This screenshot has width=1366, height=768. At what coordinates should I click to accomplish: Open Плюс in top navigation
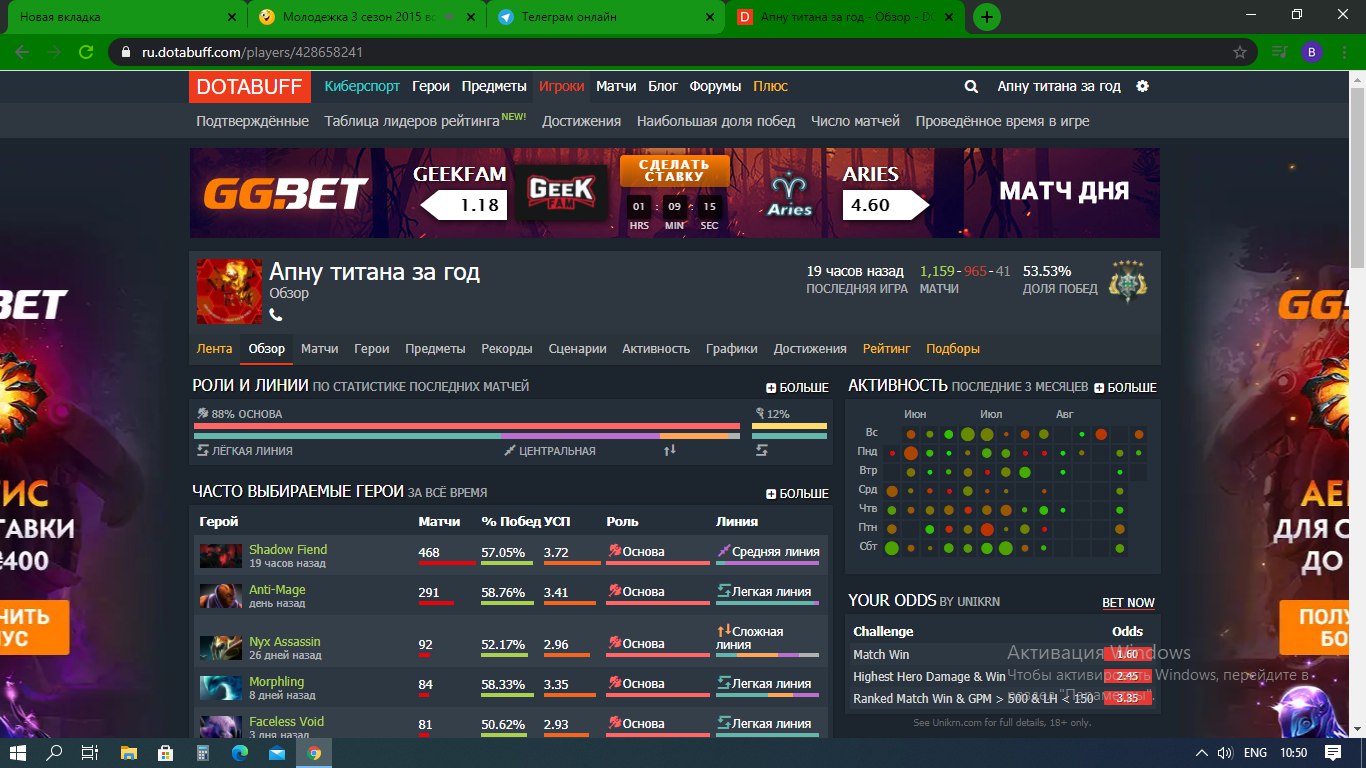click(771, 87)
